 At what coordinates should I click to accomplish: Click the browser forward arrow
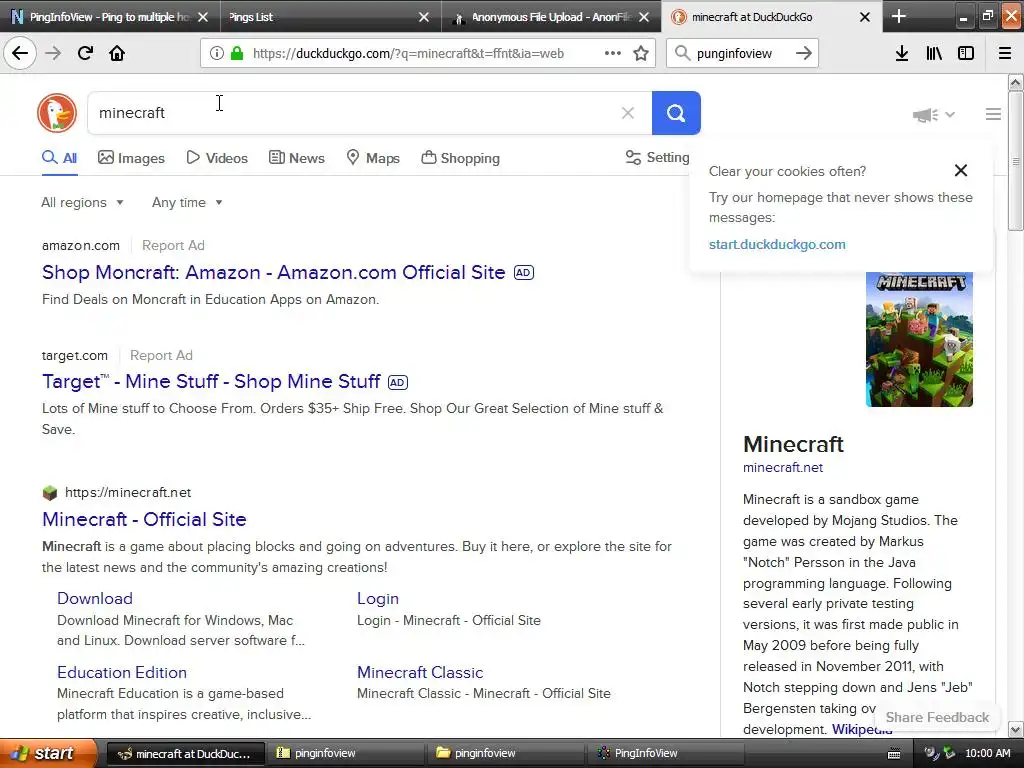click(x=53, y=53)
